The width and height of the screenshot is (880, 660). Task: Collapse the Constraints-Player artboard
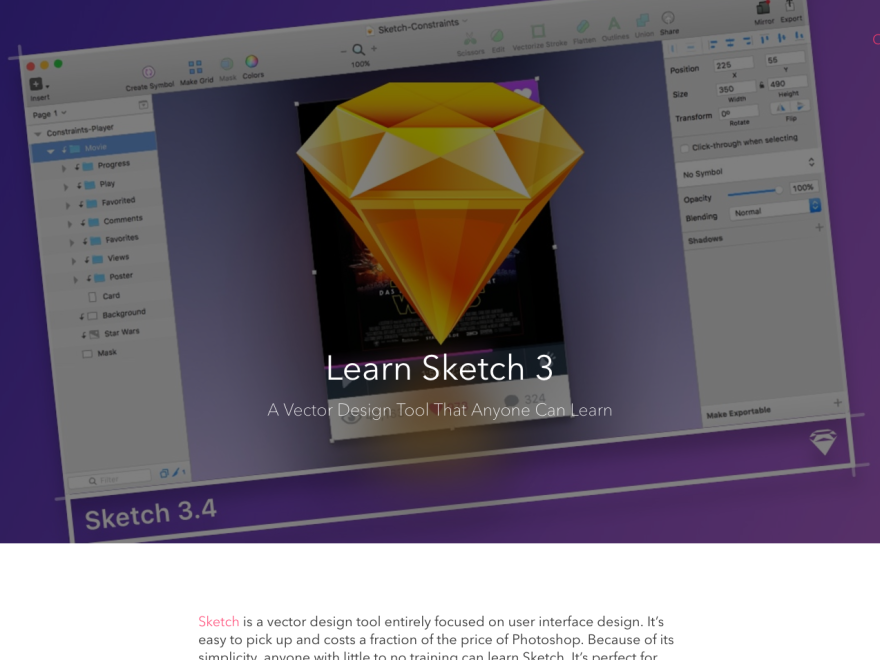[38, 133]
